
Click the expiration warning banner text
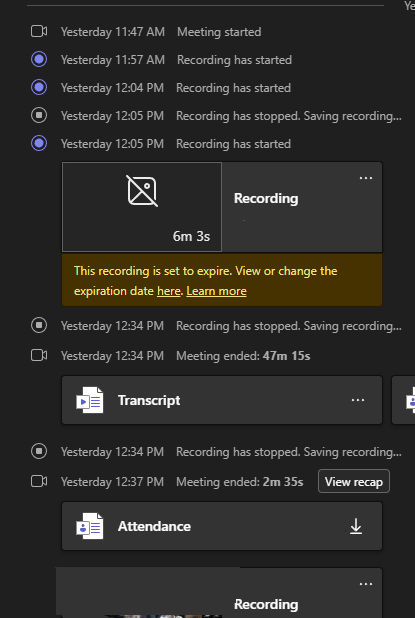click(x=205, y=281)
